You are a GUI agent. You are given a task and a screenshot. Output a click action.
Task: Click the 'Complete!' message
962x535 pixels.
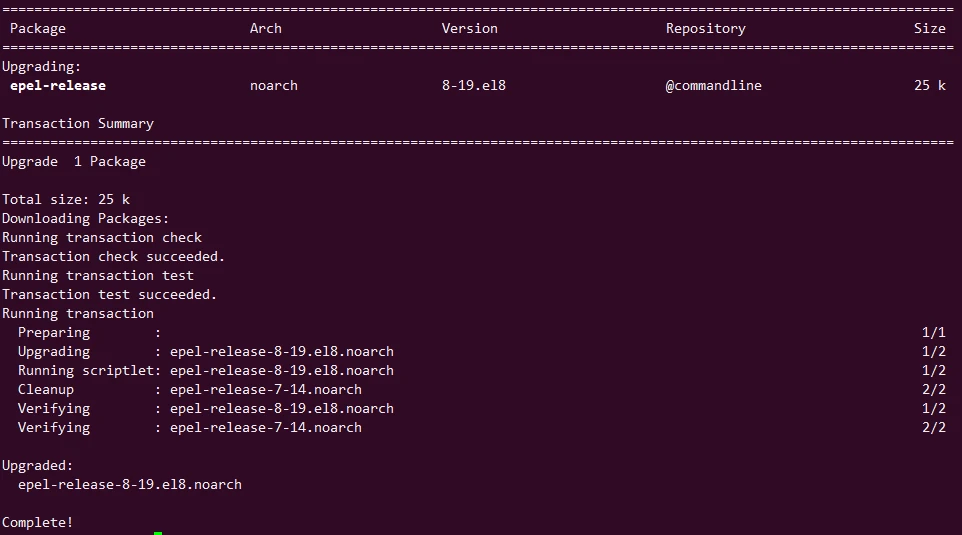click(38, 523)
